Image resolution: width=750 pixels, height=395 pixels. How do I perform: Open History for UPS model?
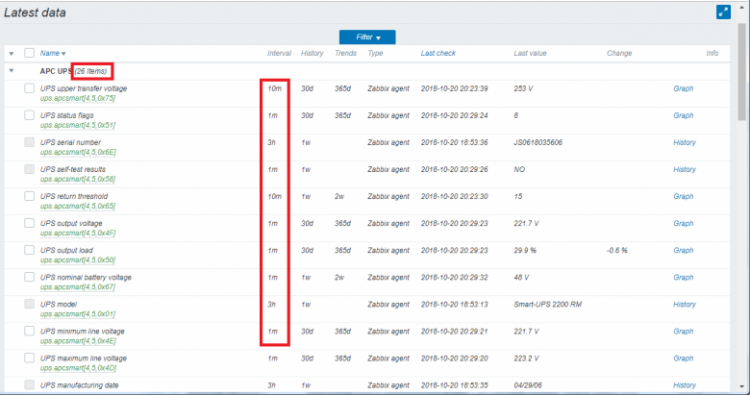[684, 304]
